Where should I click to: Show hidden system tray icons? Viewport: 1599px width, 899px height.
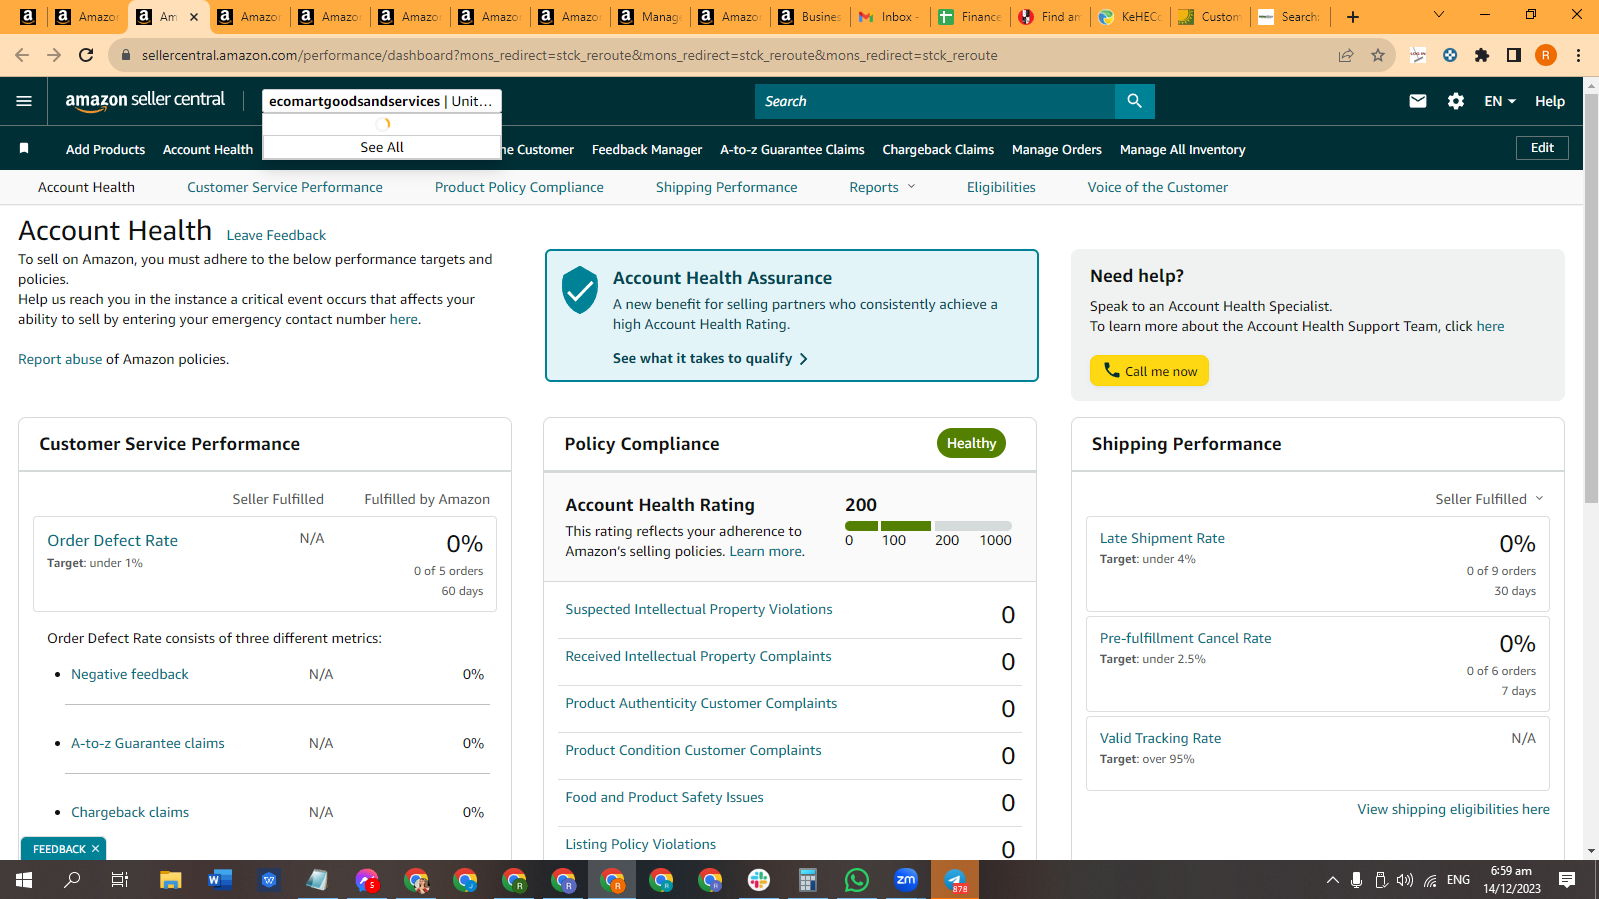pyautogui.click(x=1332, y=880)
